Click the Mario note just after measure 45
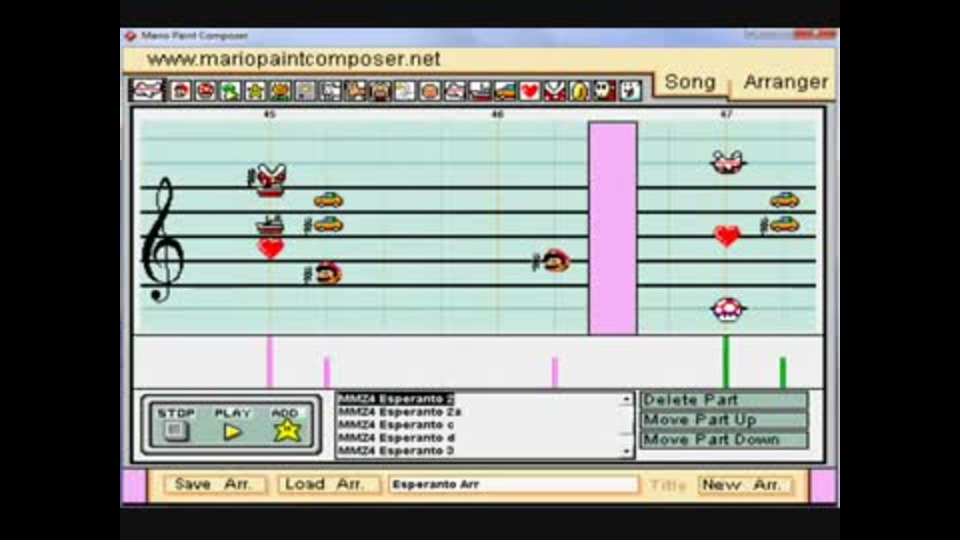Image resolution: width=960 pixels, height=540 pixels. pos(329,274)
